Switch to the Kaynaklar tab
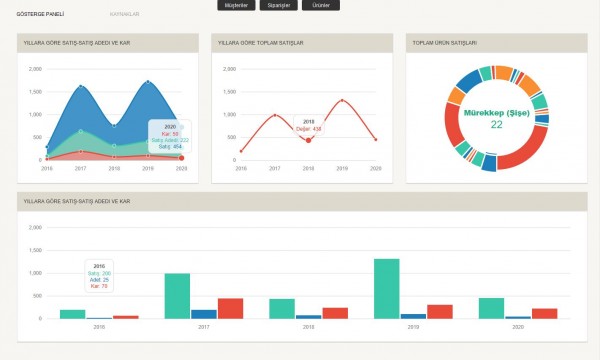 click(124, 14)
